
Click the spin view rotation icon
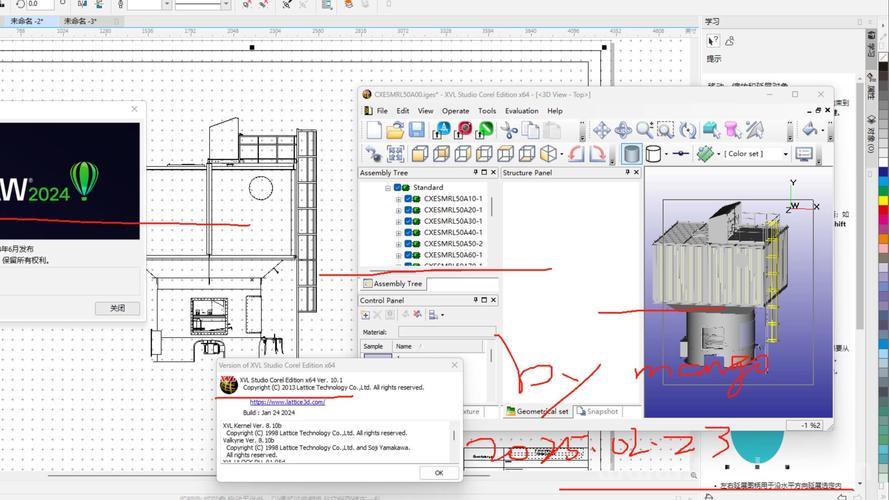688,130
